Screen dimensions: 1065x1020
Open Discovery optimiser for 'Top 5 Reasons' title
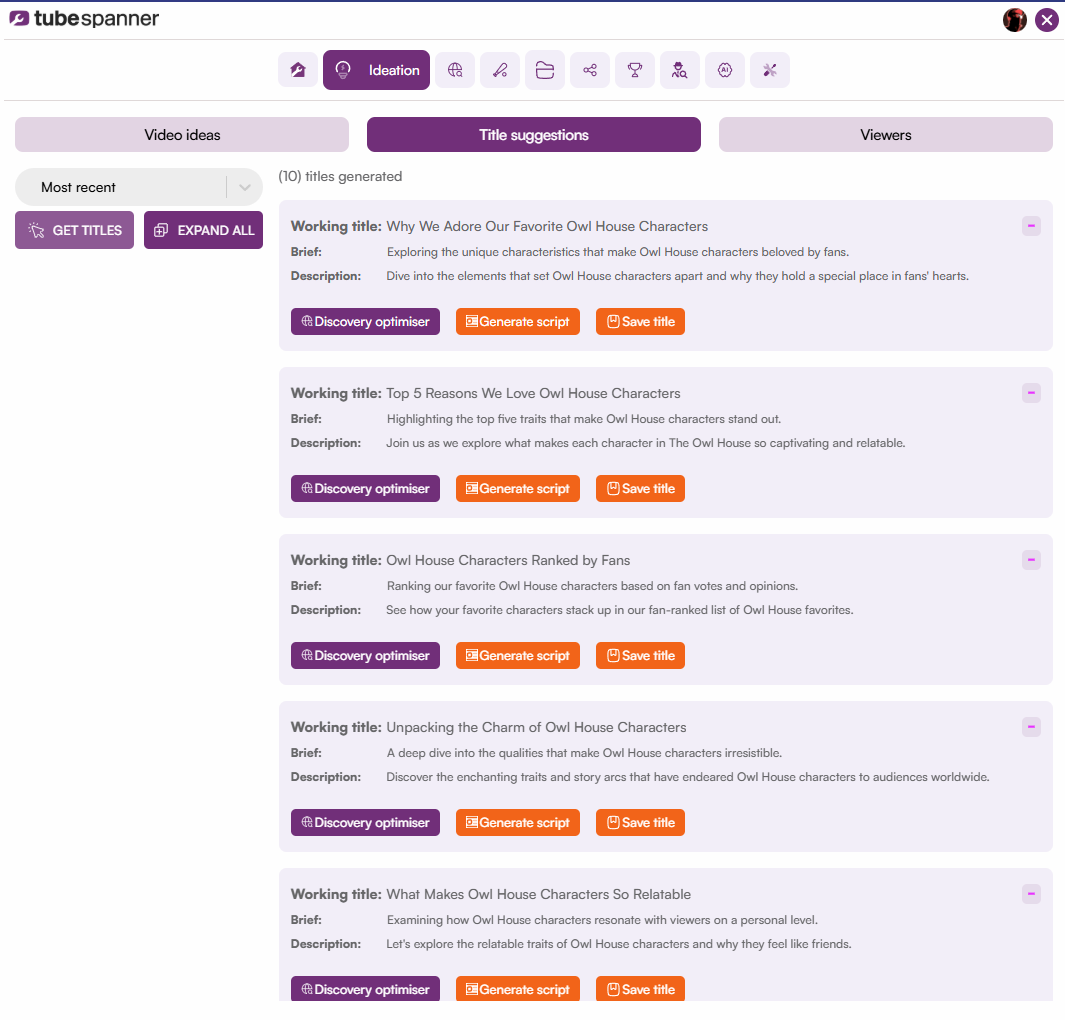coord(365,488)
